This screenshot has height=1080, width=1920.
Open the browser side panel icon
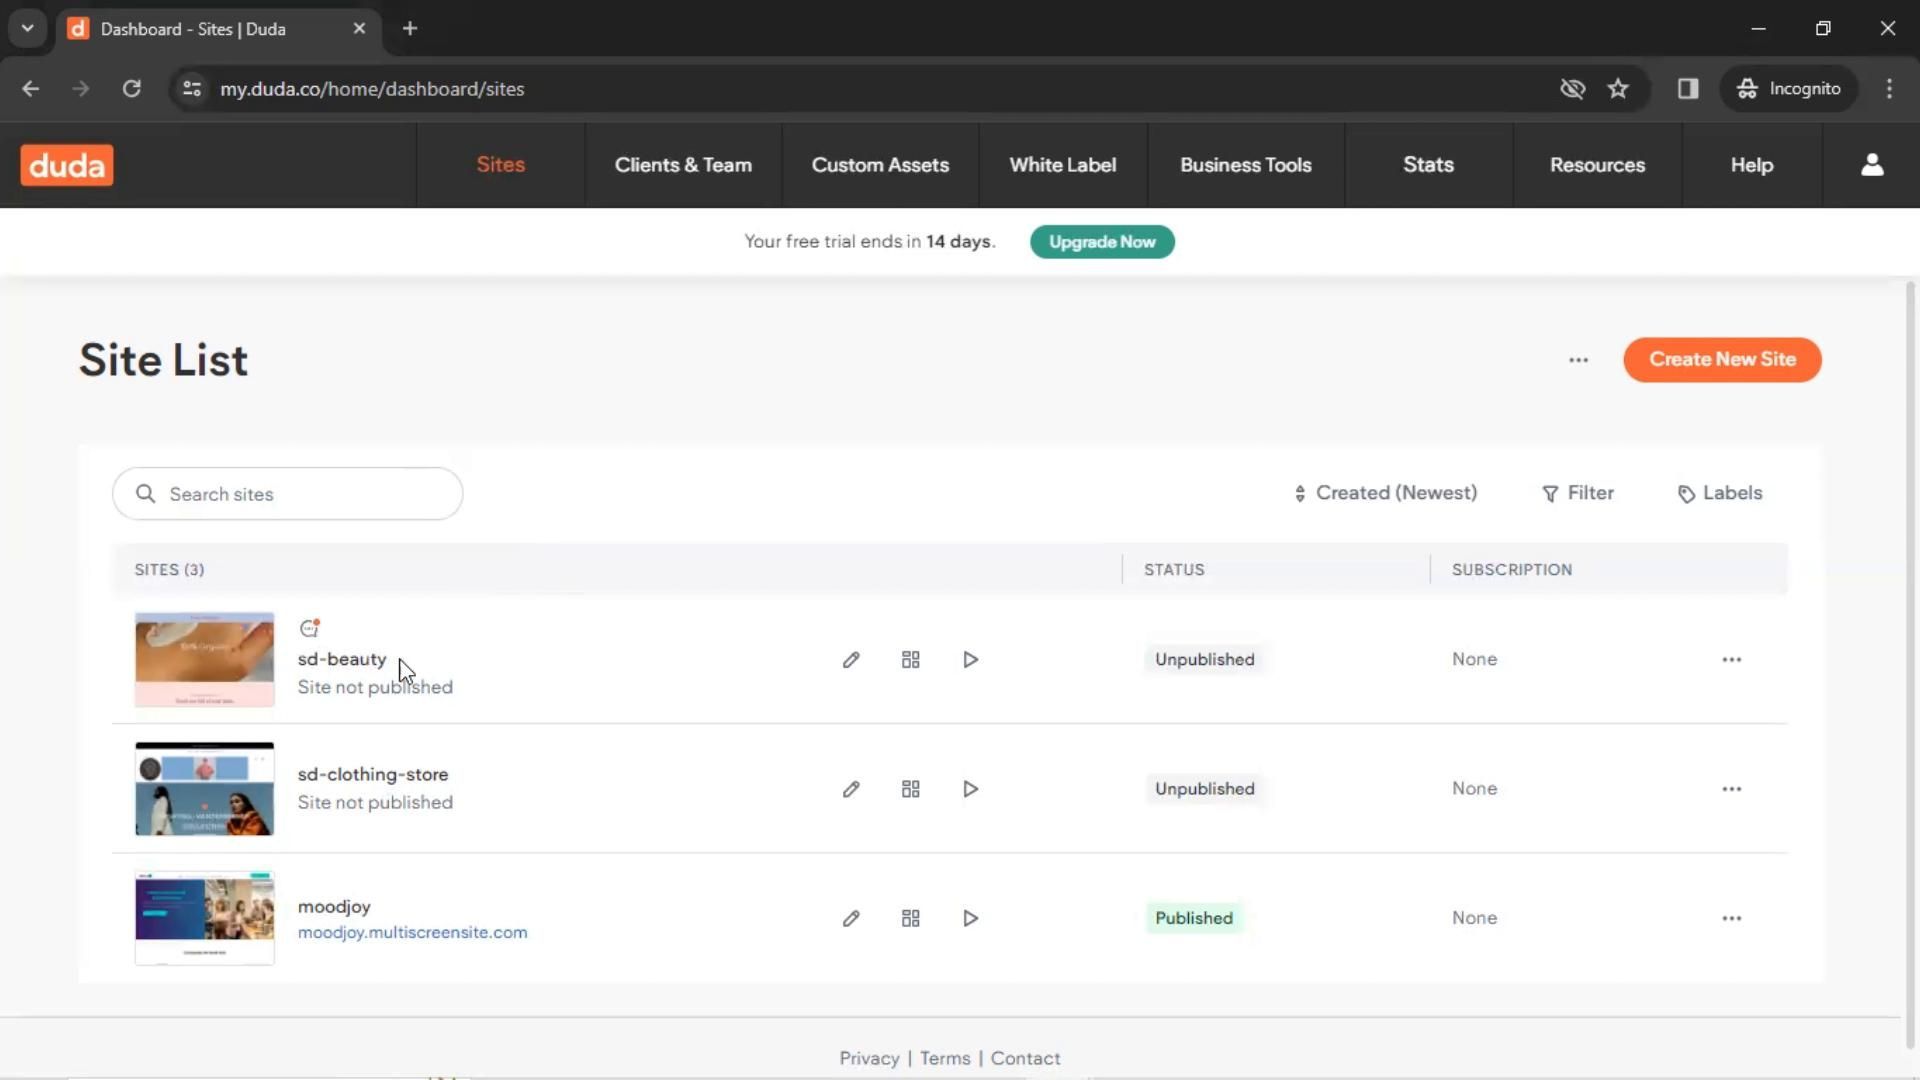pyautogui.click(x=1688, y=89)
